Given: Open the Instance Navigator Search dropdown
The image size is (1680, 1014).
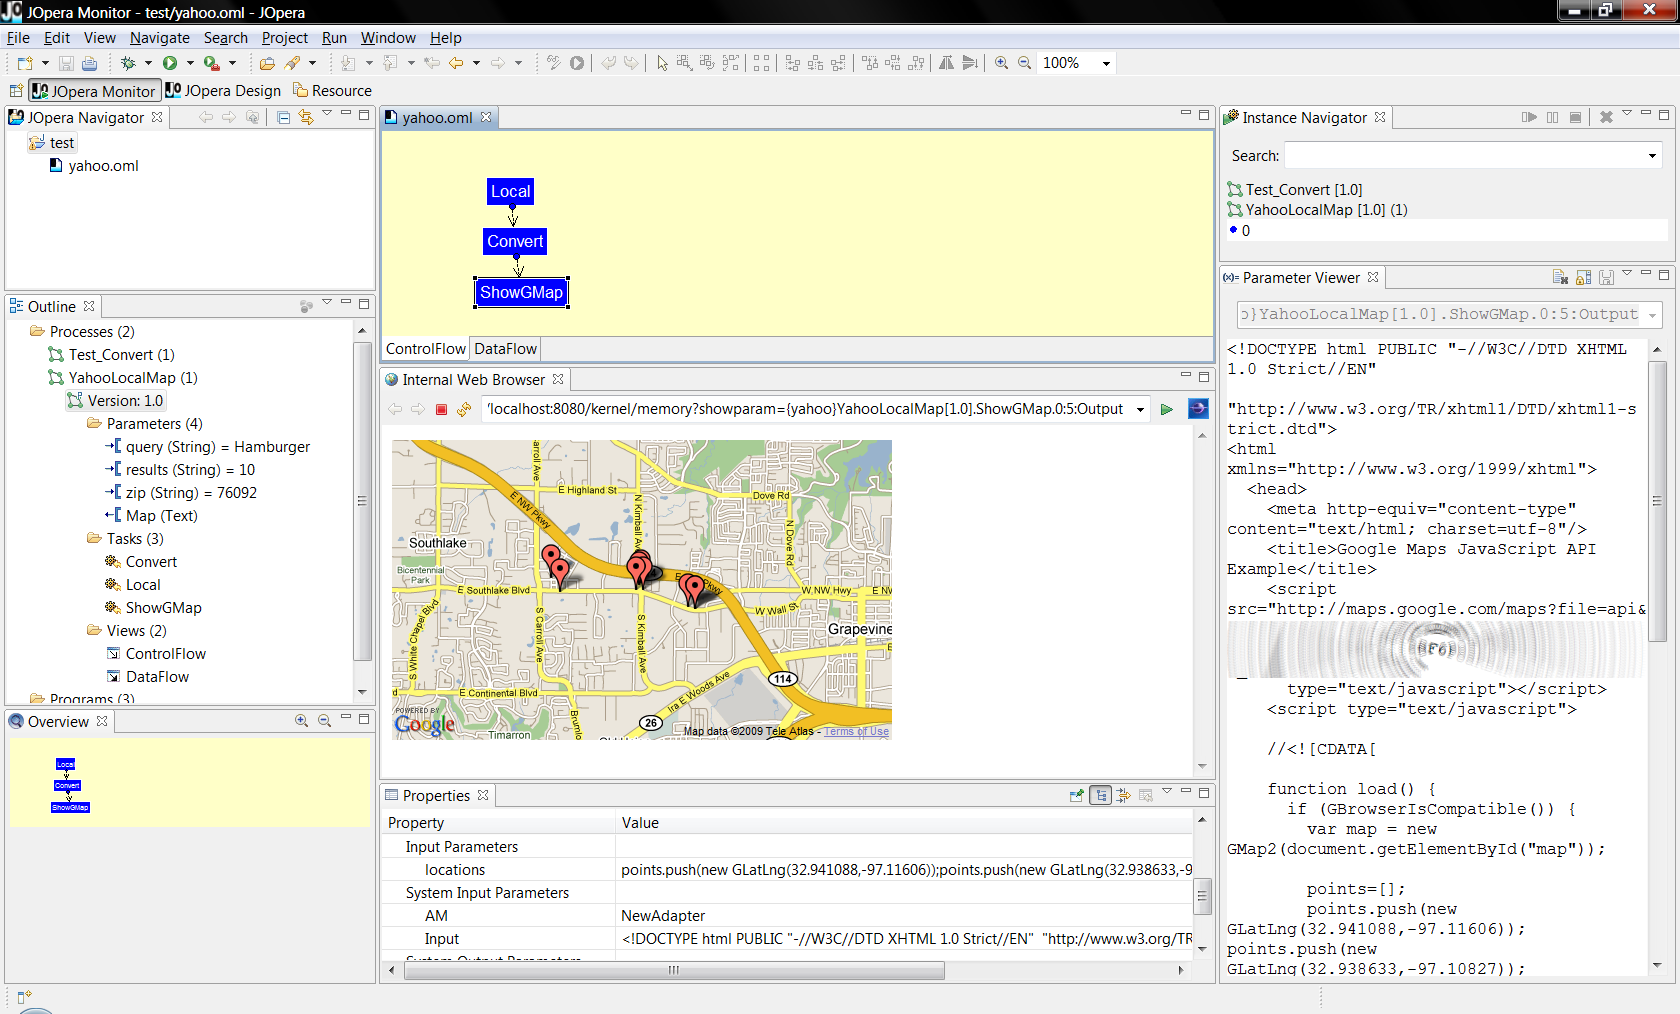Looking at the screenshot, I should point(1652,156).
